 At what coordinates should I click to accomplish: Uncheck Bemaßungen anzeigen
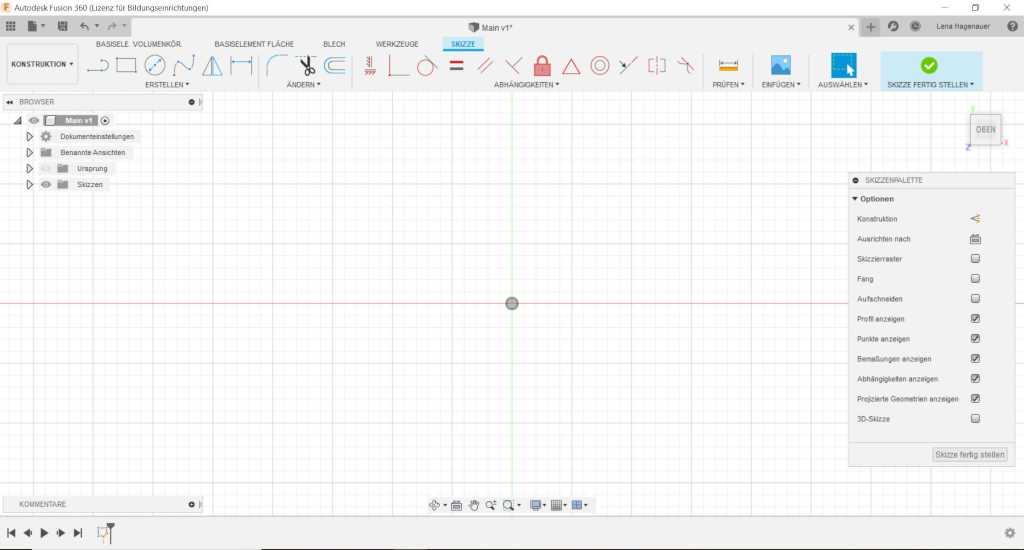pos(975,359)
